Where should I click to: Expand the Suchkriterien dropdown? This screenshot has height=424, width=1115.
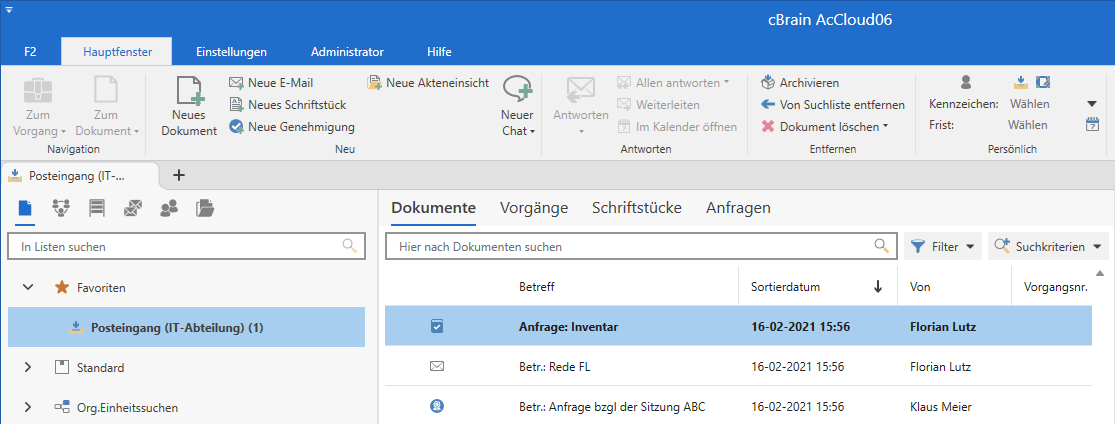pos(1048,246)
